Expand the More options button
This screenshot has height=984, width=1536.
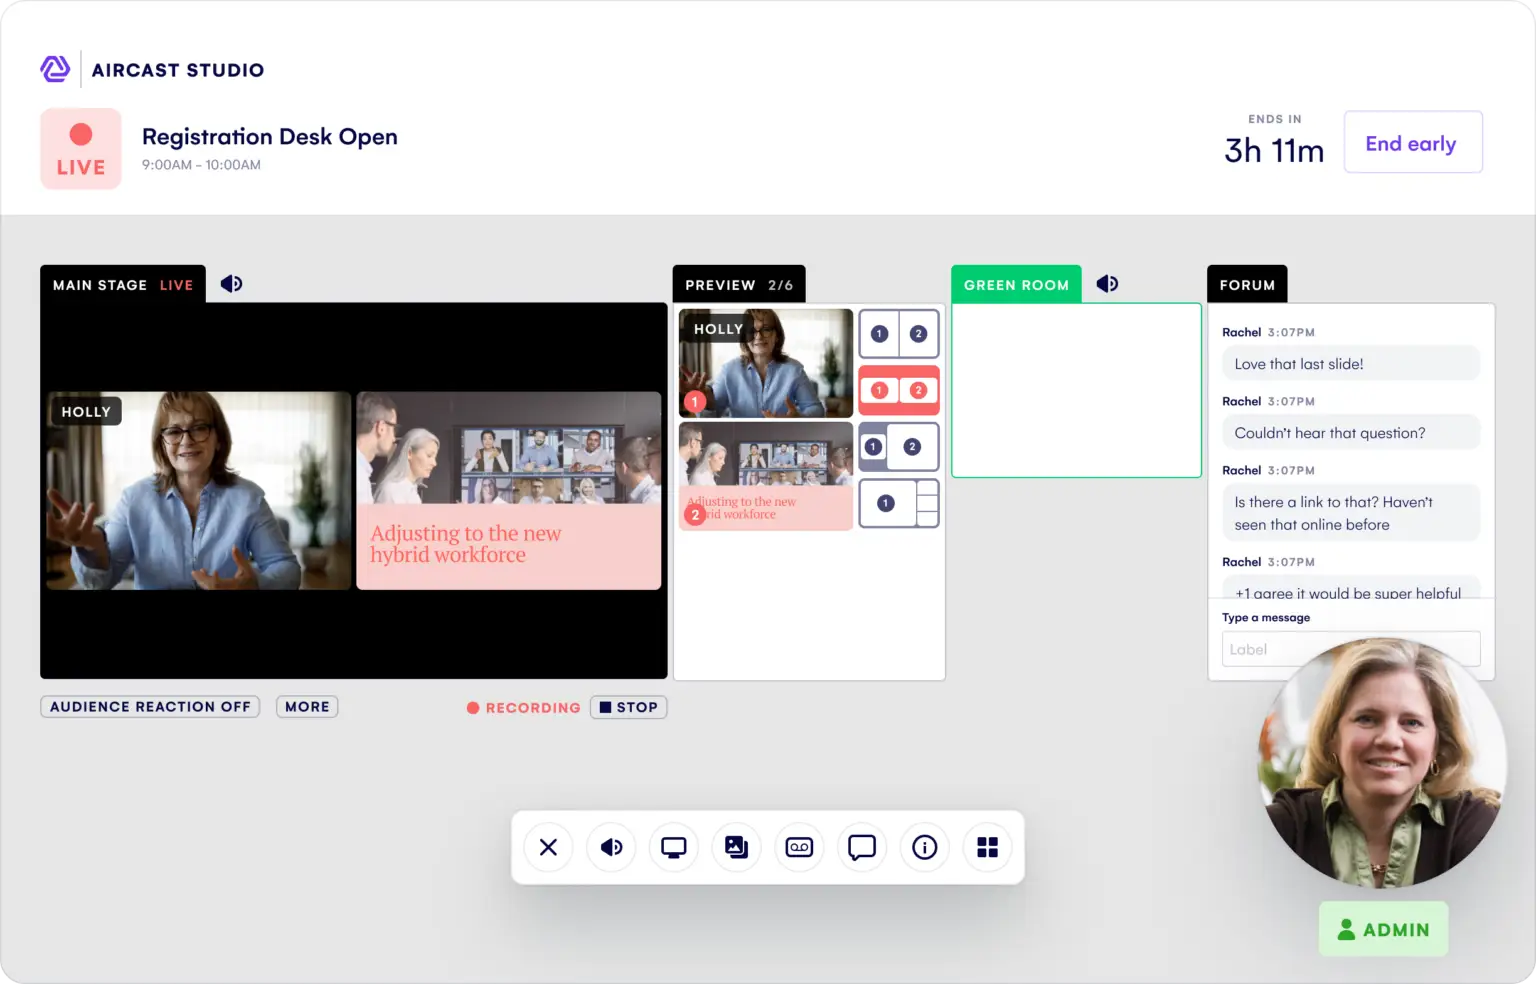[x=307, y=707]
